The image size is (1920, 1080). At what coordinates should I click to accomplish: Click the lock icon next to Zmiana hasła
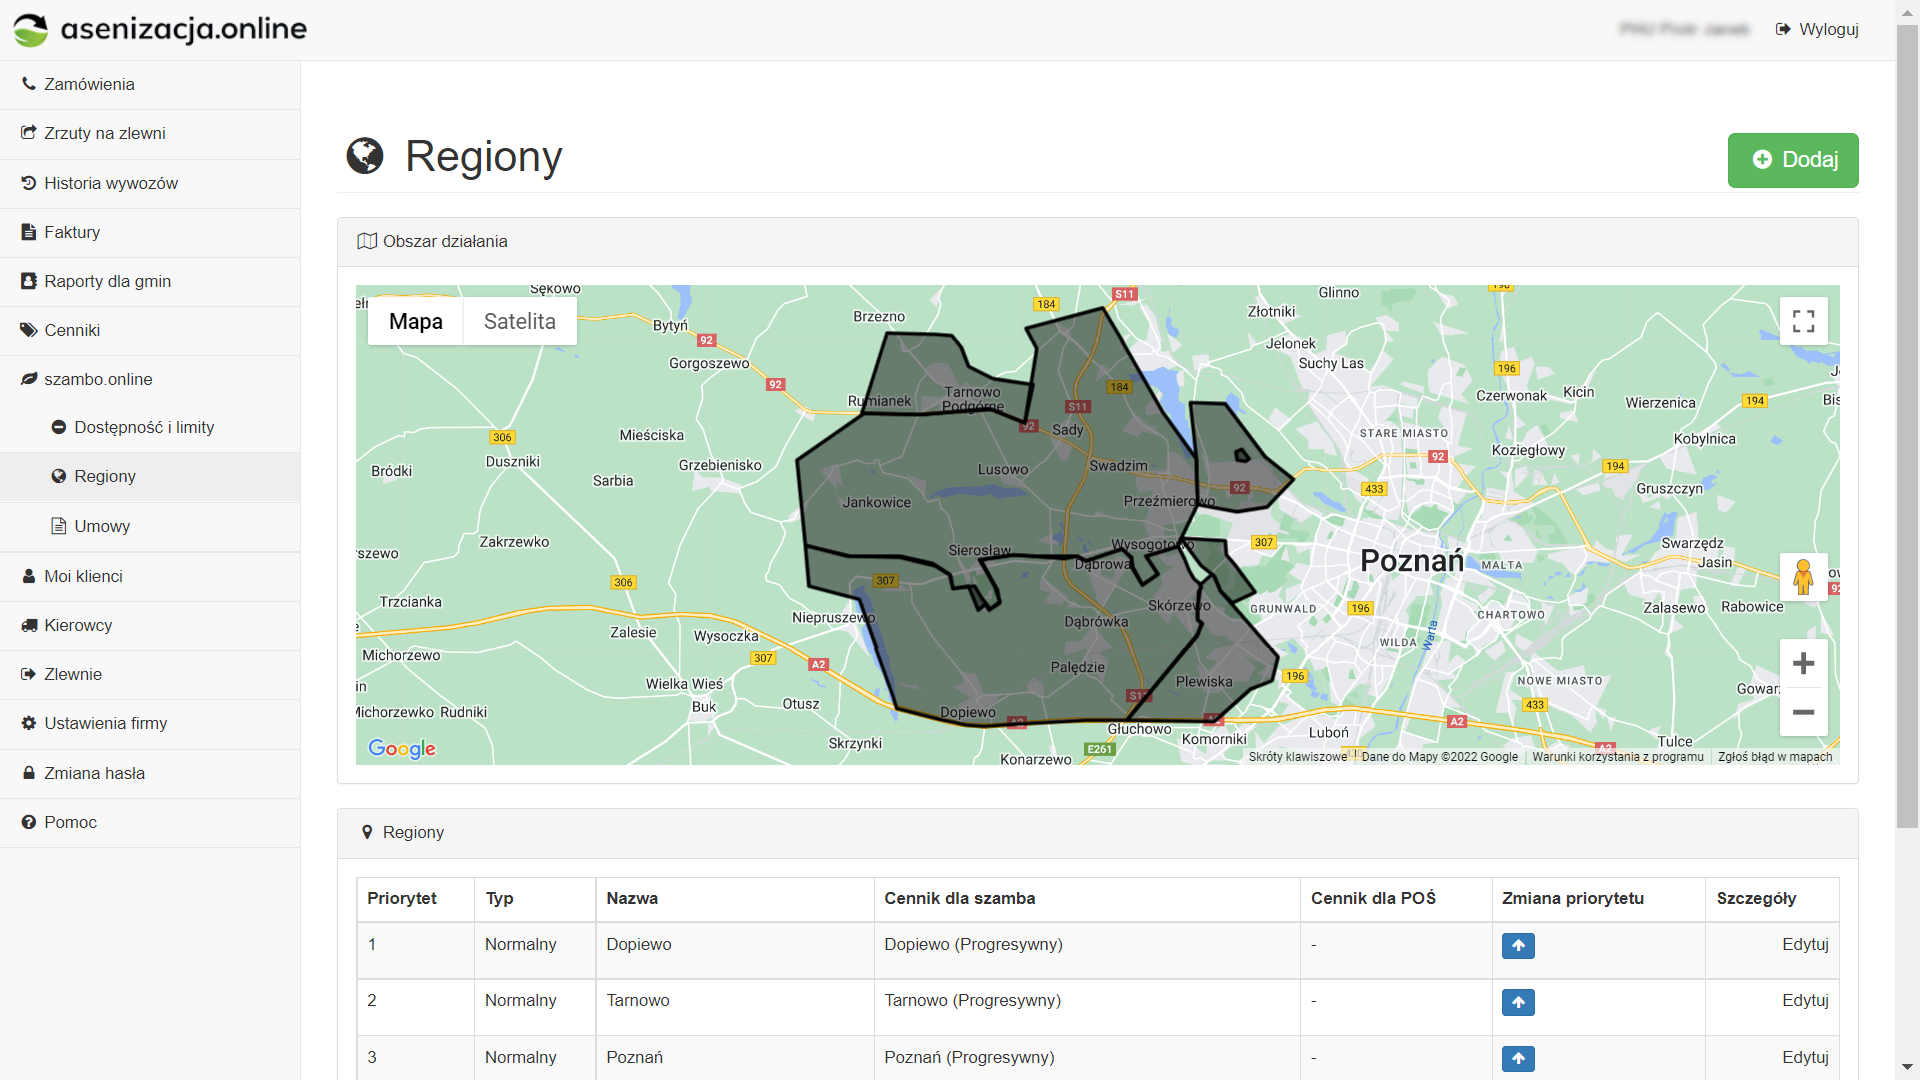tap(29, 773)
